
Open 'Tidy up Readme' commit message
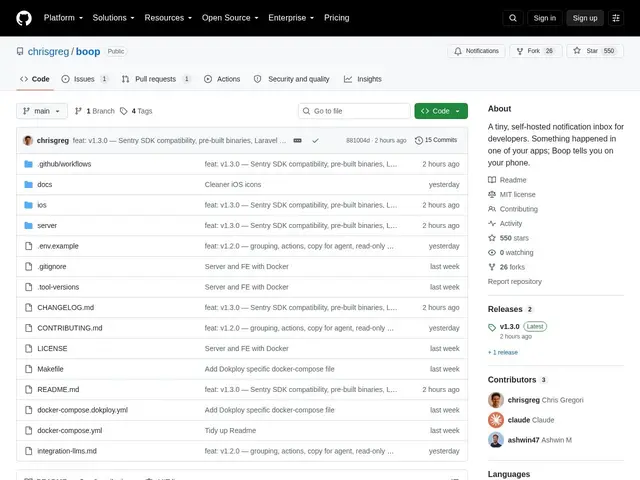pos(230,431)
